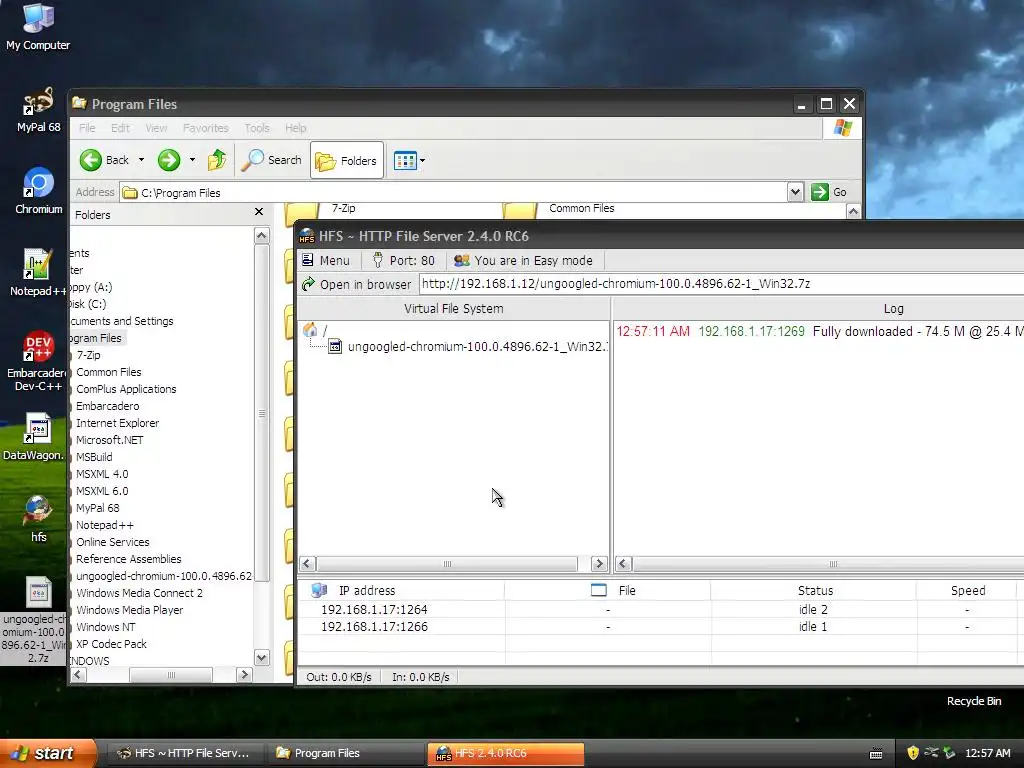Screen dimensions: 1024x768
Task: Switch HFS Easy mode button
Action: point(523,261)
